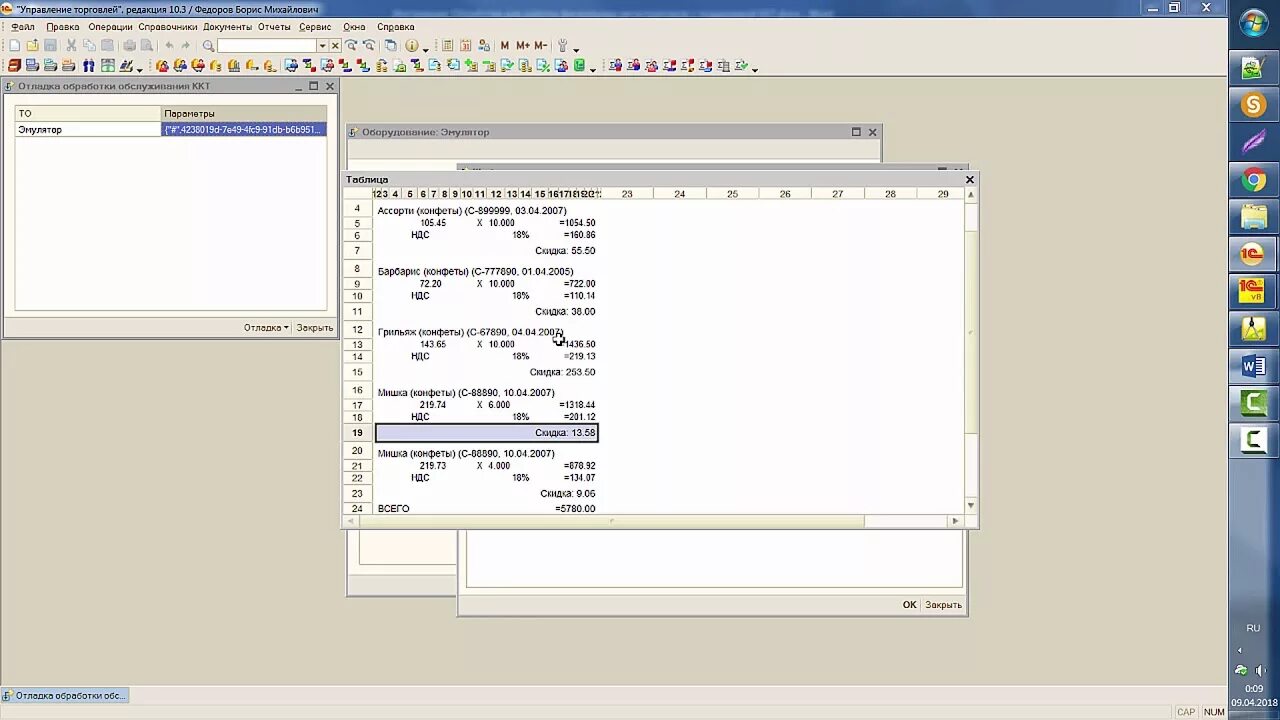This screenshot has height=720, width=1280.
Task: Open Windows Explorer folder taskbar icon
Action: click(1254, 218)
